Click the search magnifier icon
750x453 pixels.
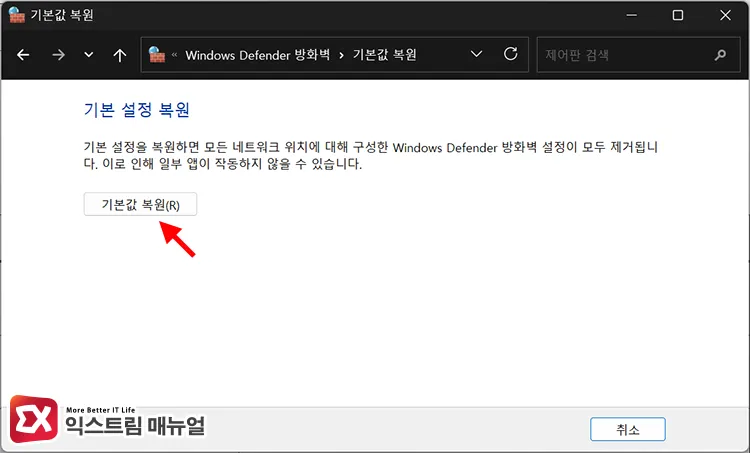tap(720, 55)
